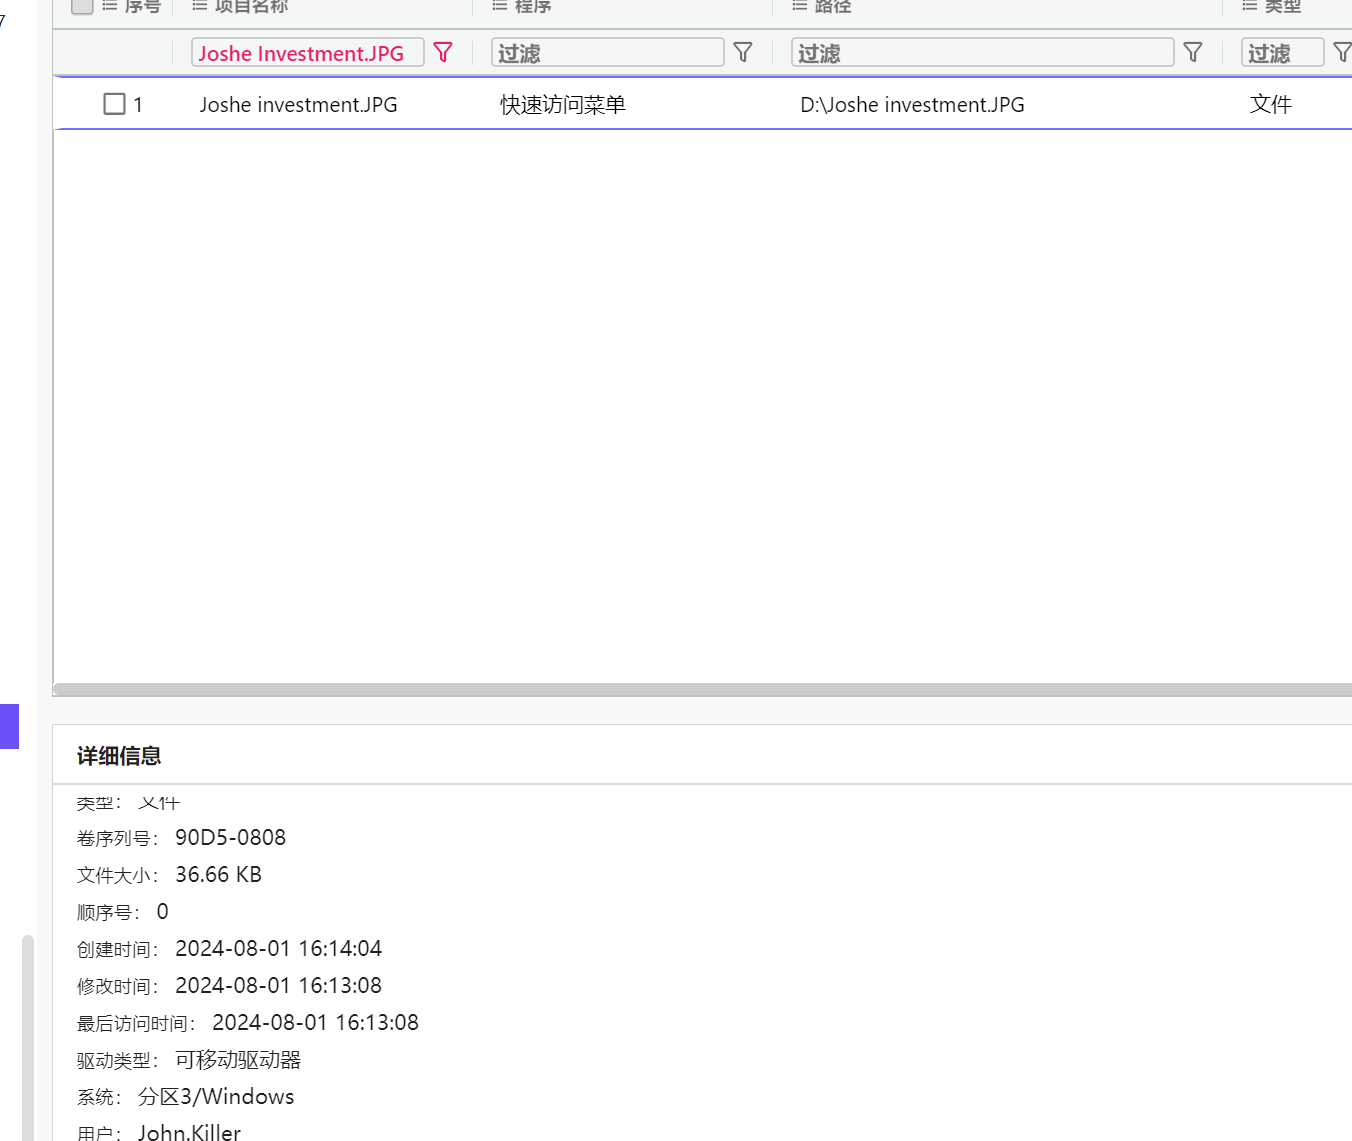
Task: Click the filter funnel icon beside the 程序 filter field
Action: pos(743,52)
